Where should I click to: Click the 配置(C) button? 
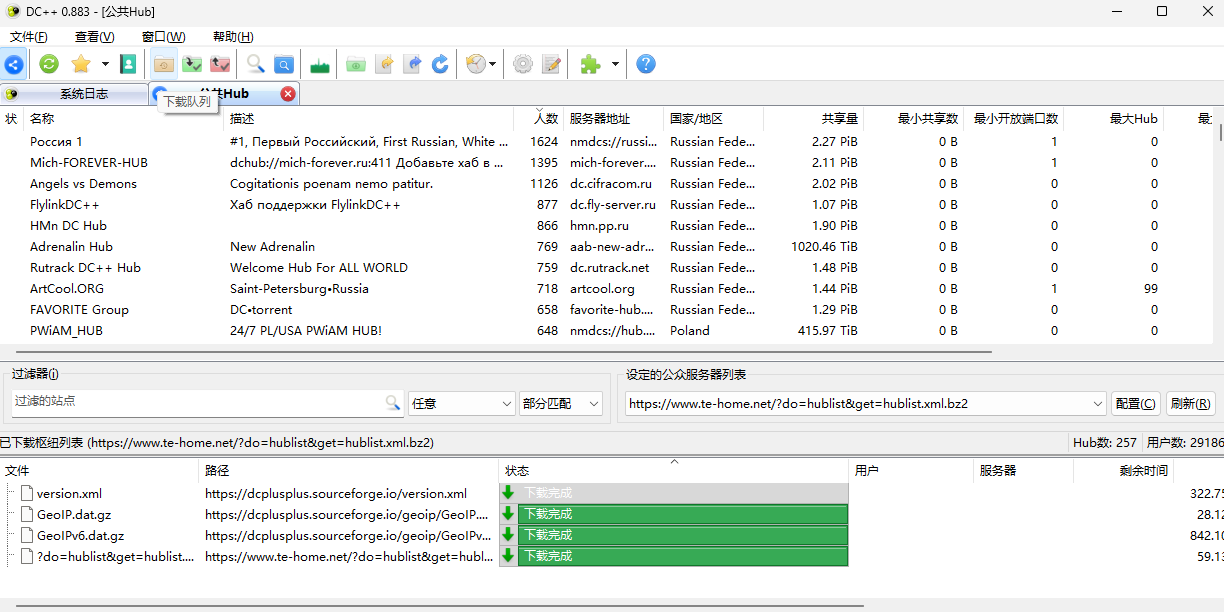point(1136,404)
